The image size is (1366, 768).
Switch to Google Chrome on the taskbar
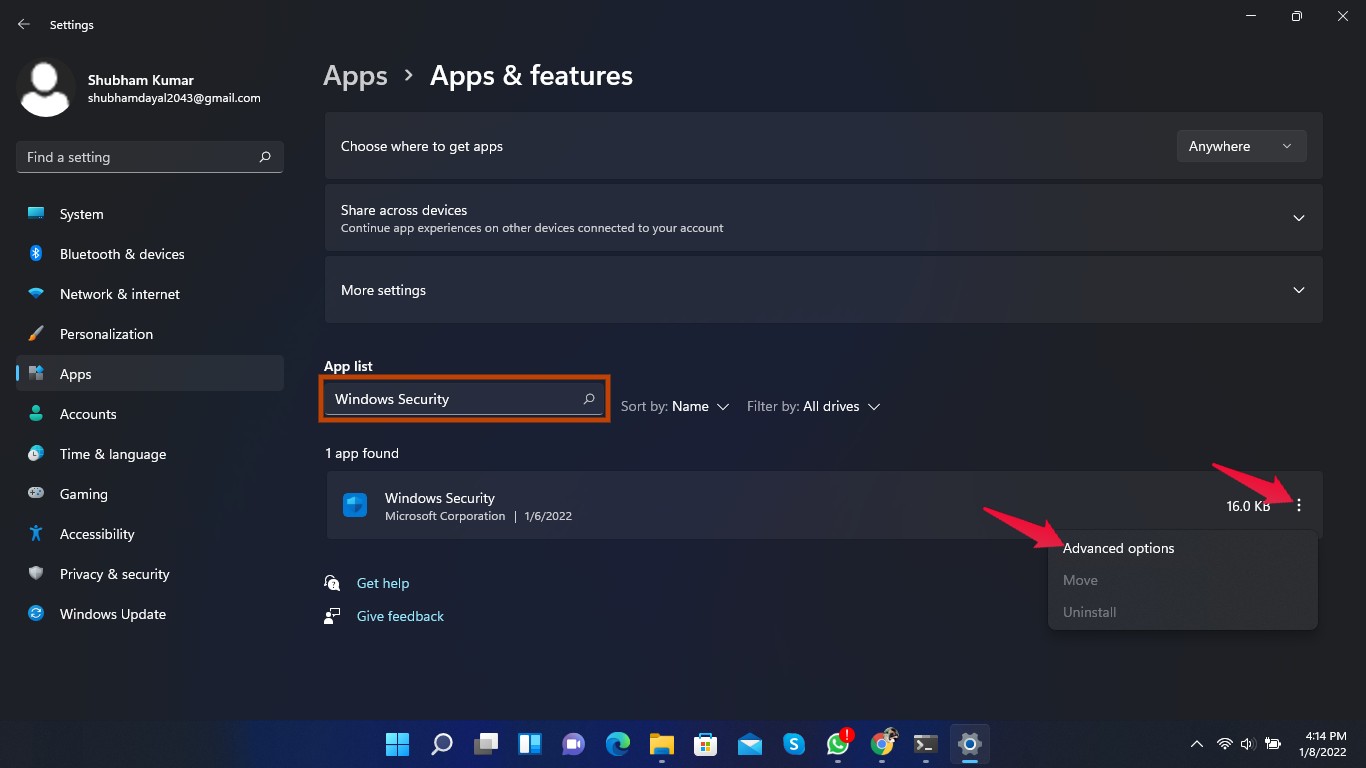pos(882,744)
